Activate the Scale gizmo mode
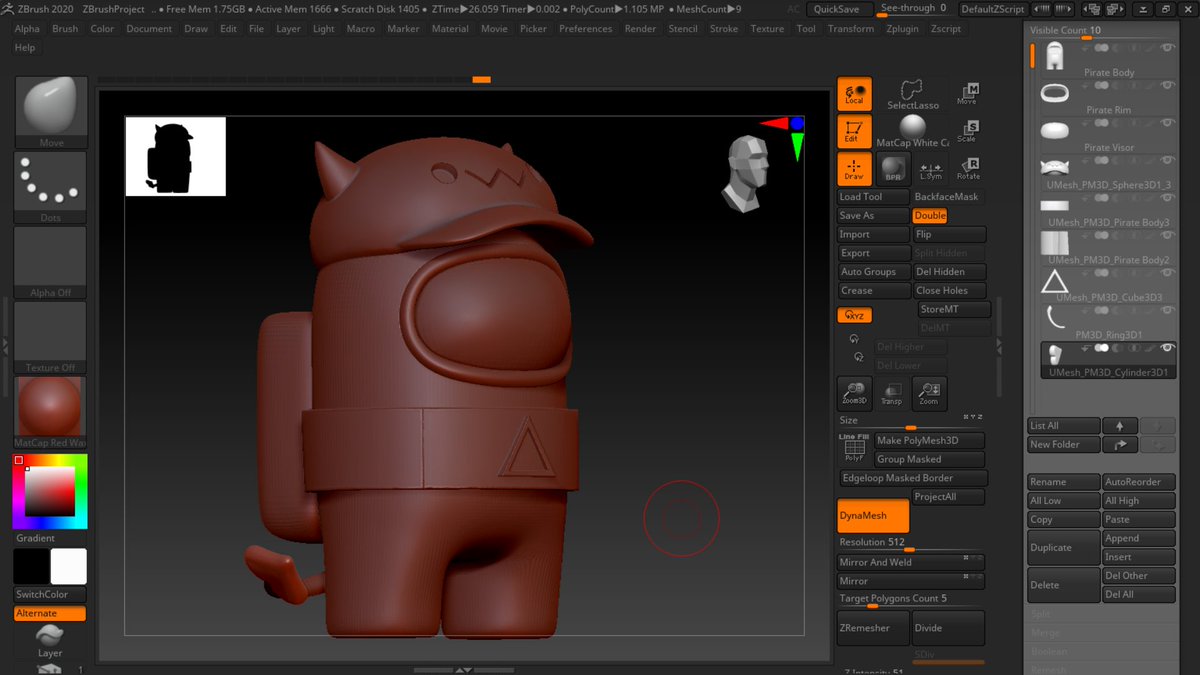This screenshot has height=675, width=1200. pyautogui.click(x=967, y=131)
